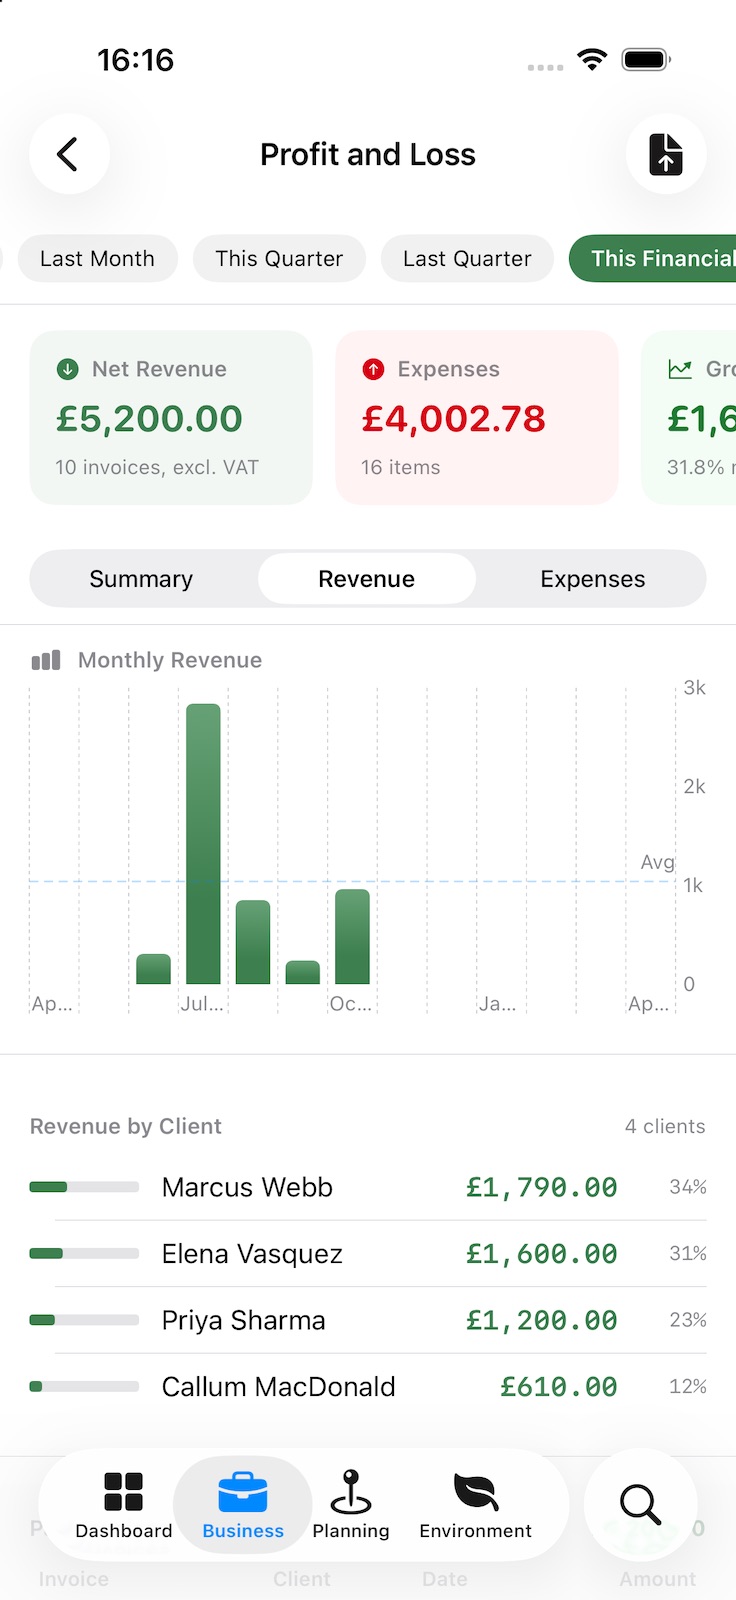This screenshot has width=736, height=1600.
Task: Tap the £1,200.00 amount
Action: tap(542, 1320)
